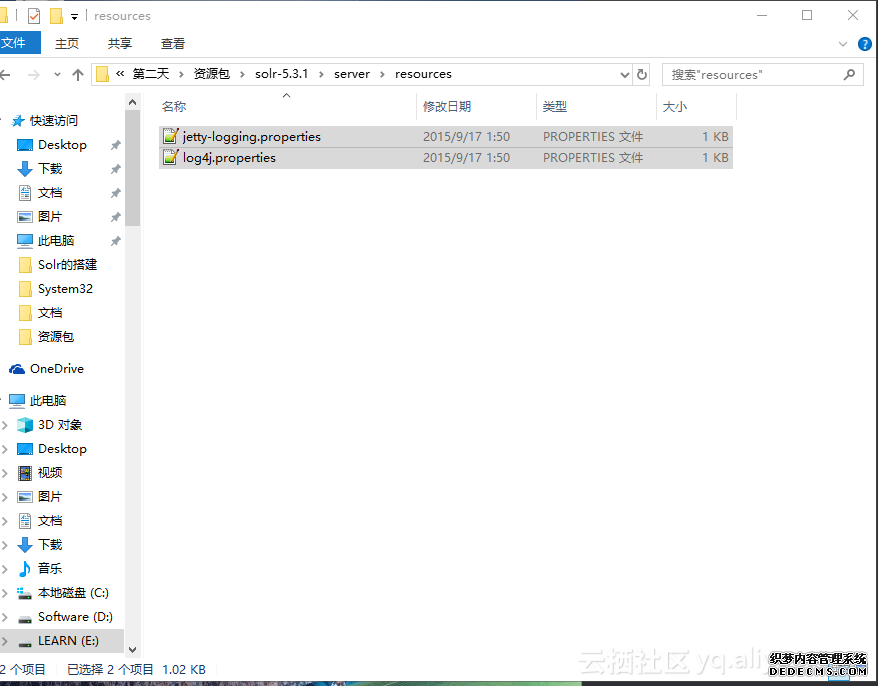878x686 pixels.
Task: Click the quick access properties checkmark icon
Action: (34, 16)
